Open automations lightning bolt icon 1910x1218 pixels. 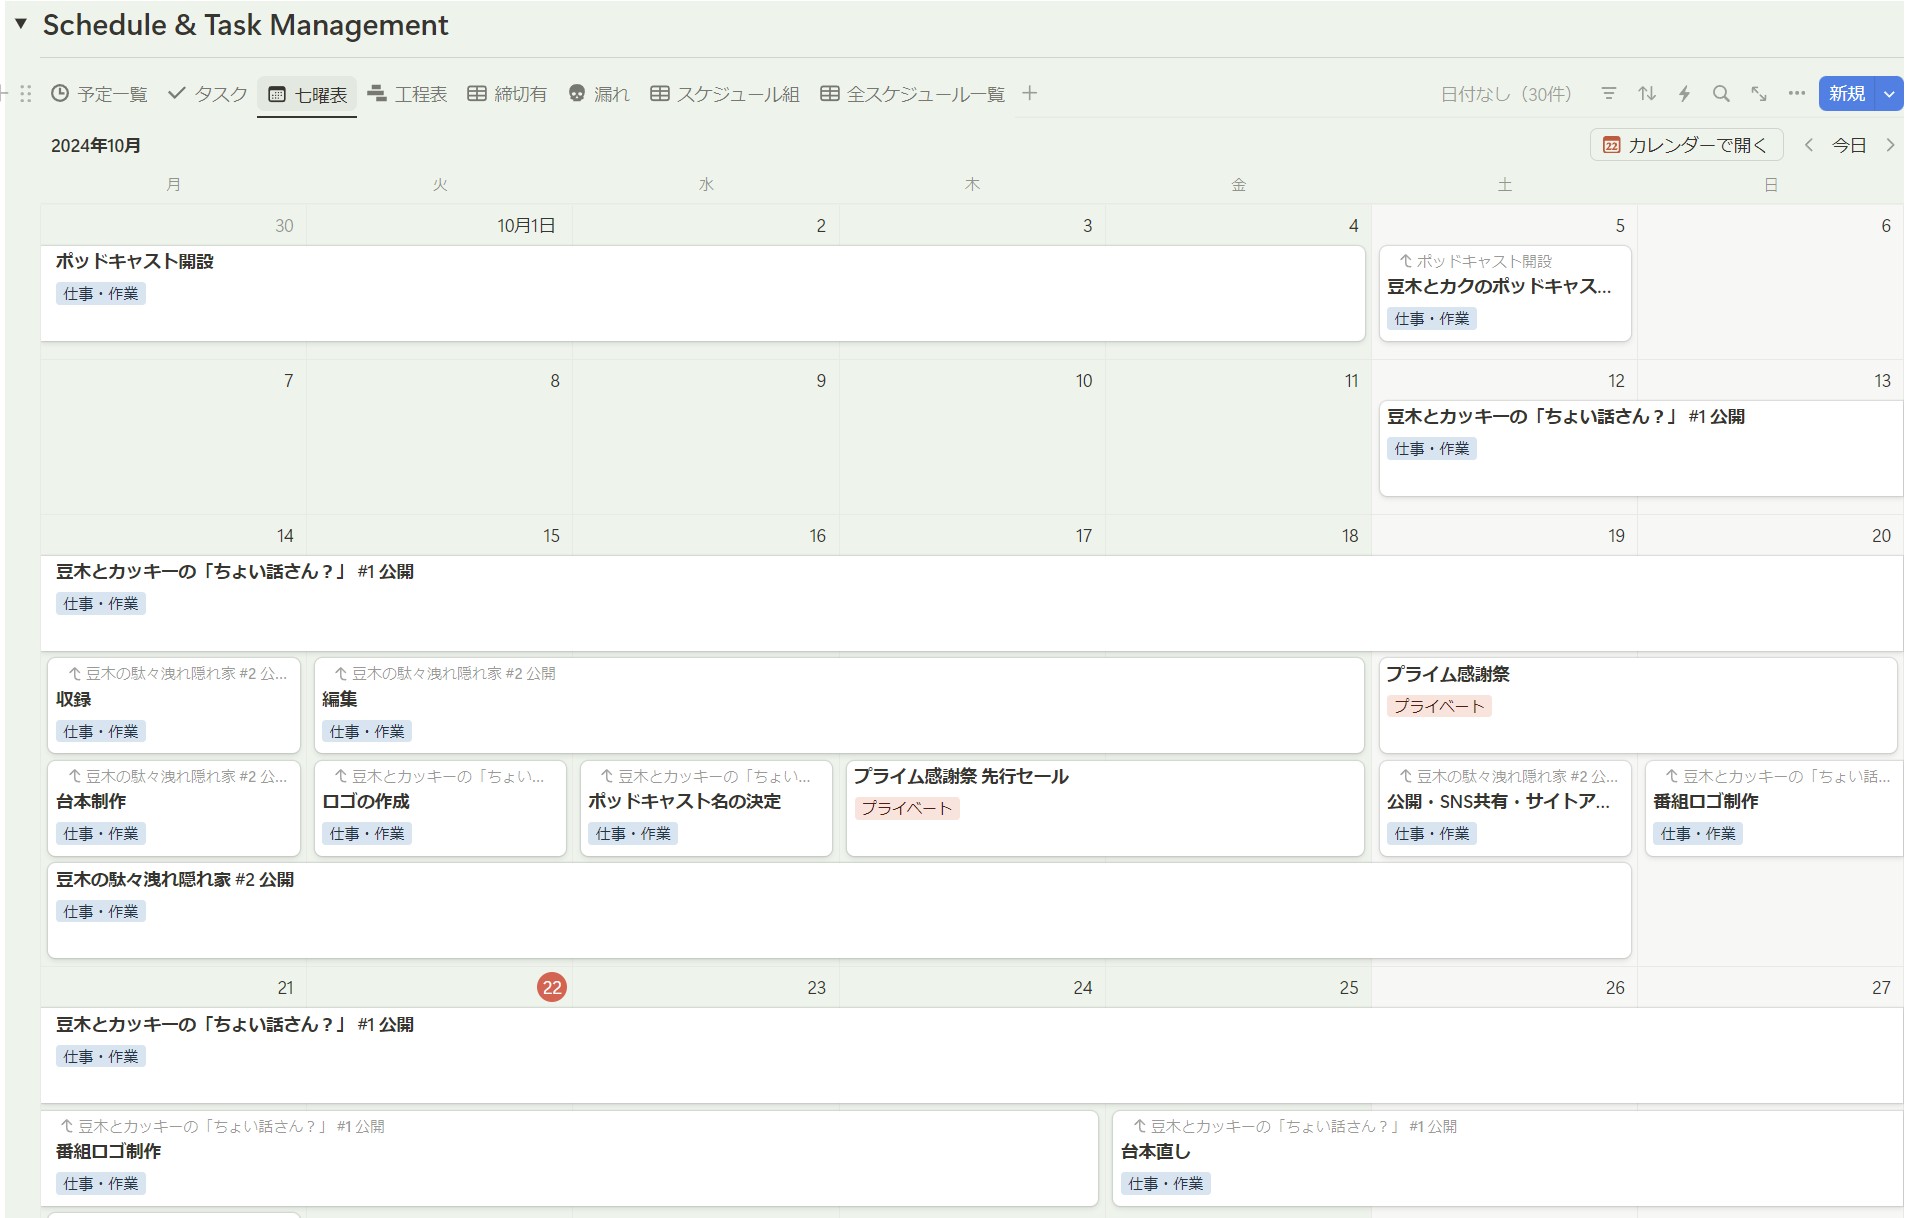(x=1684, y=94)
